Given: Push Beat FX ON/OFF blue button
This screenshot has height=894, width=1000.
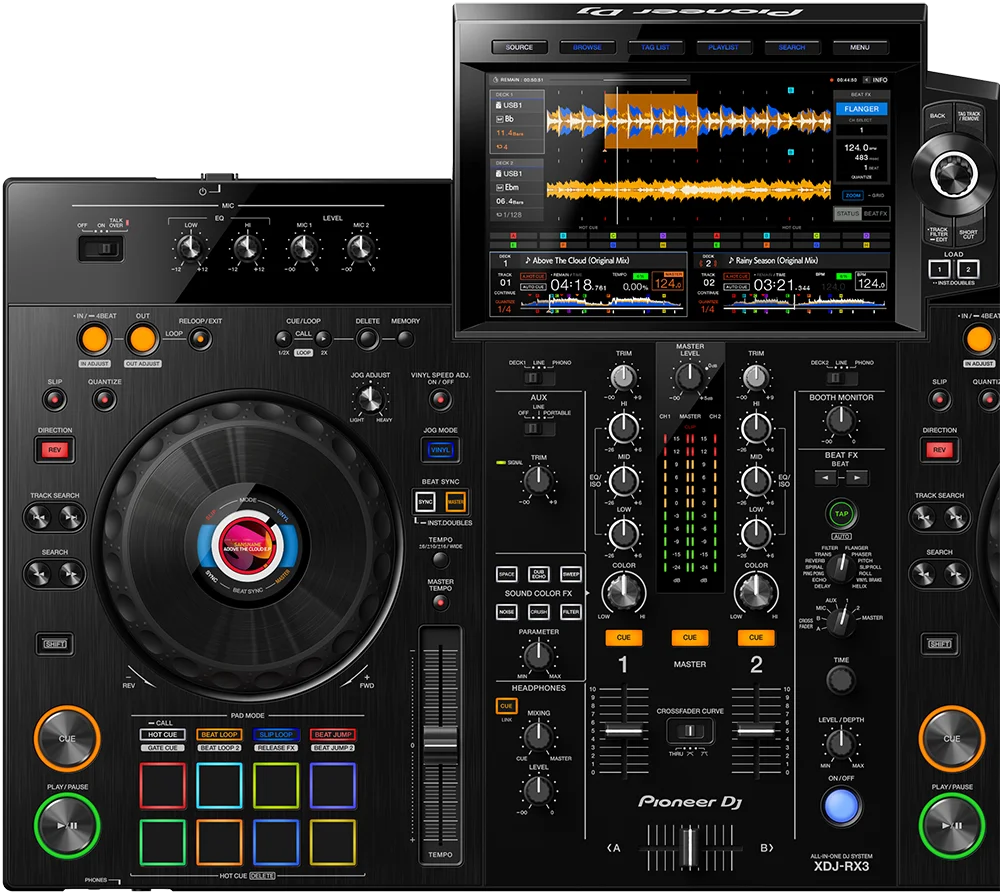Looking at the screenshot, I should (x=842, y=806).
